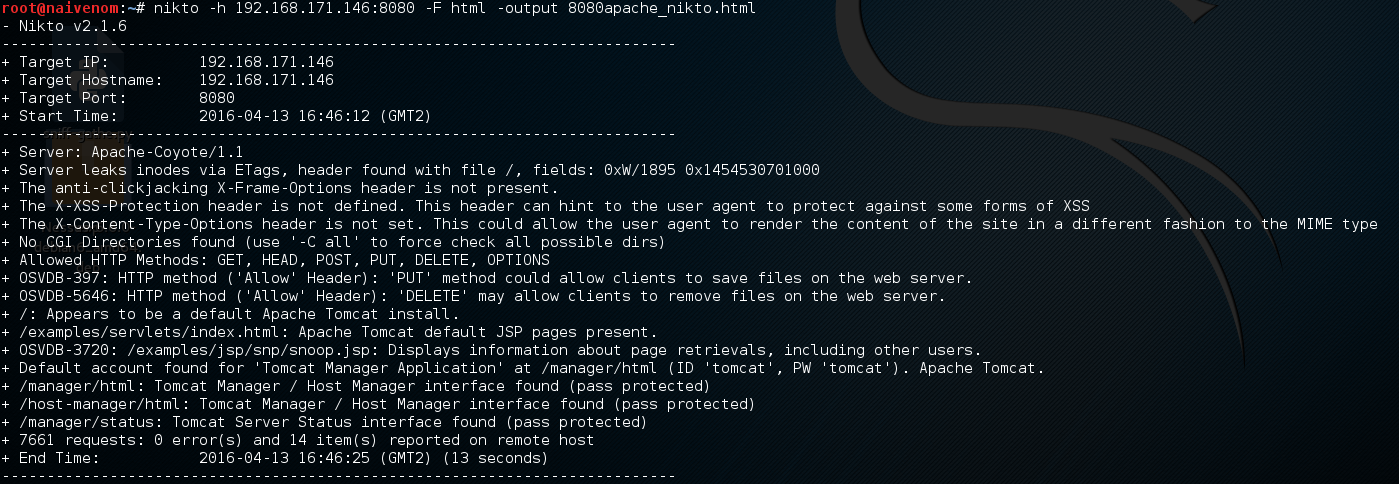Click the X-Content-Type-Options header warning line
This screenshot has height=484, width=1399.
pos(690,224)
